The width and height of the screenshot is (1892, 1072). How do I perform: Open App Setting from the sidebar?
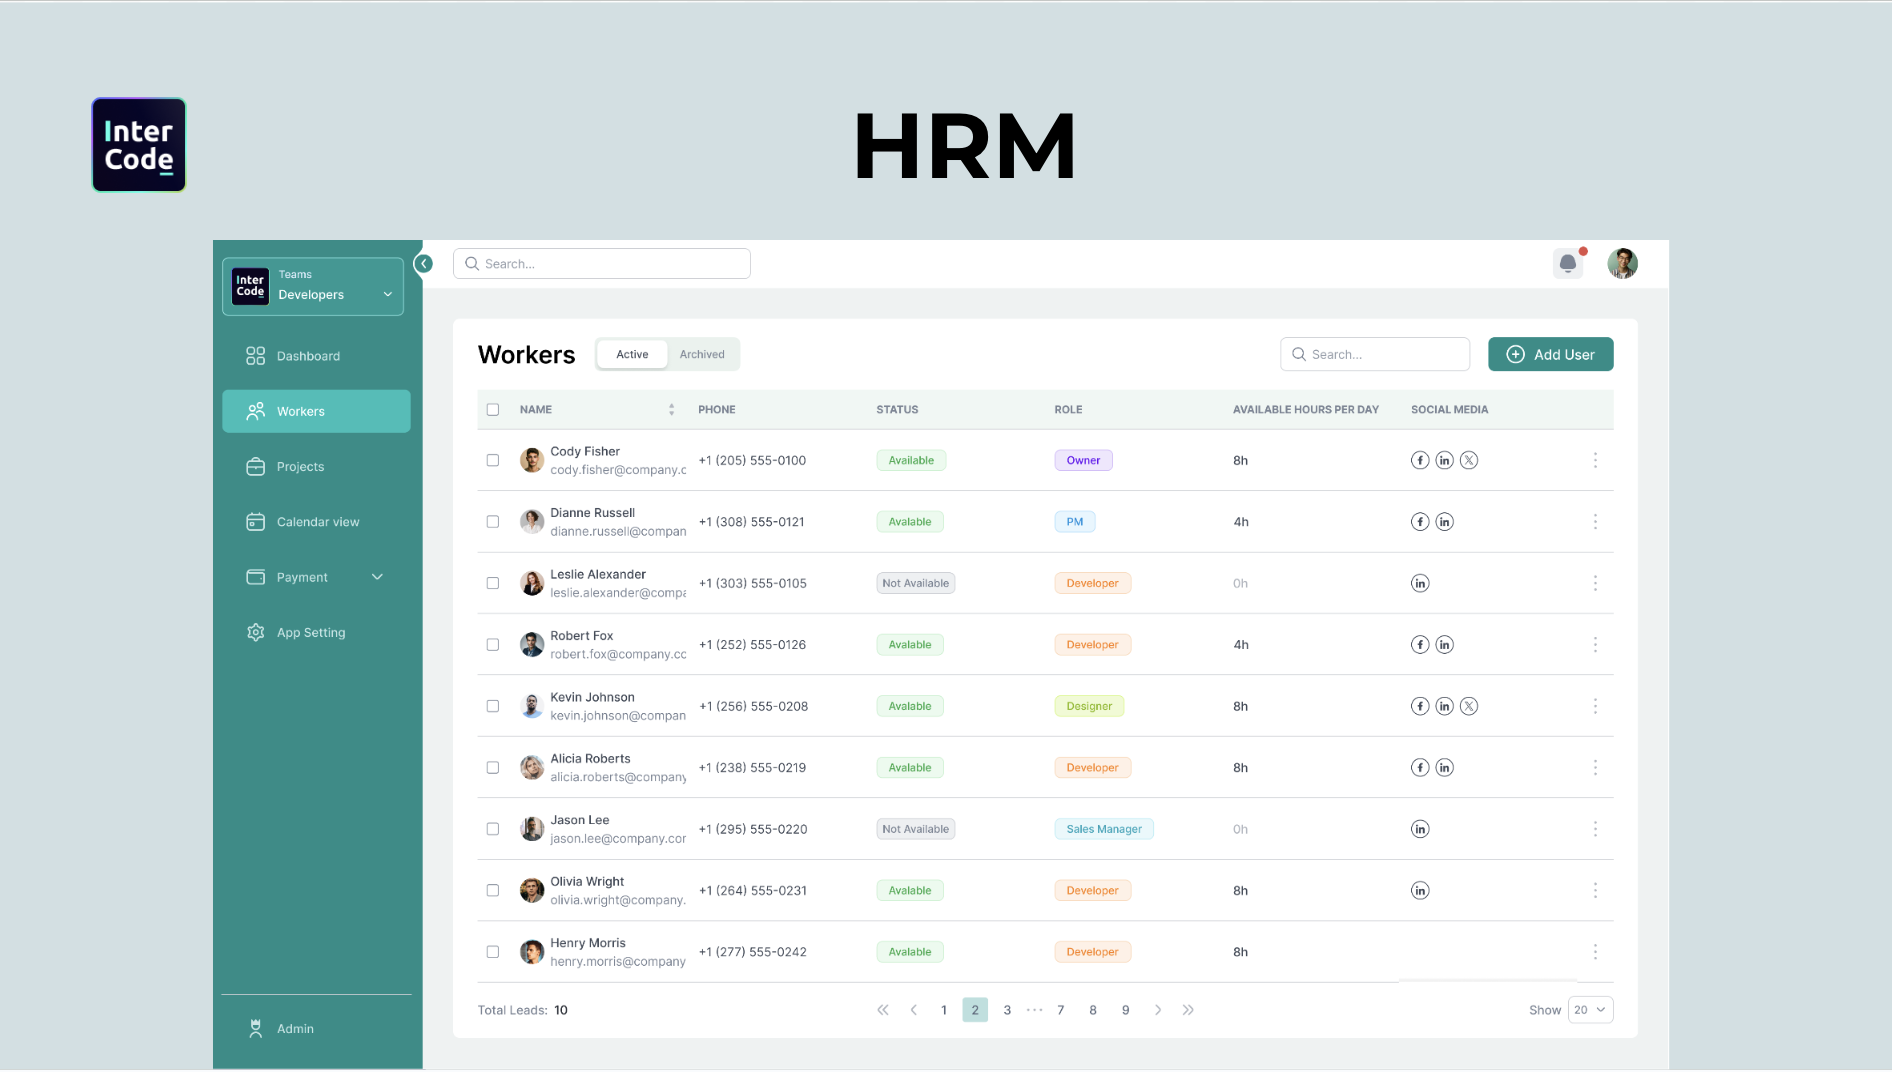(x=310, y=632)
